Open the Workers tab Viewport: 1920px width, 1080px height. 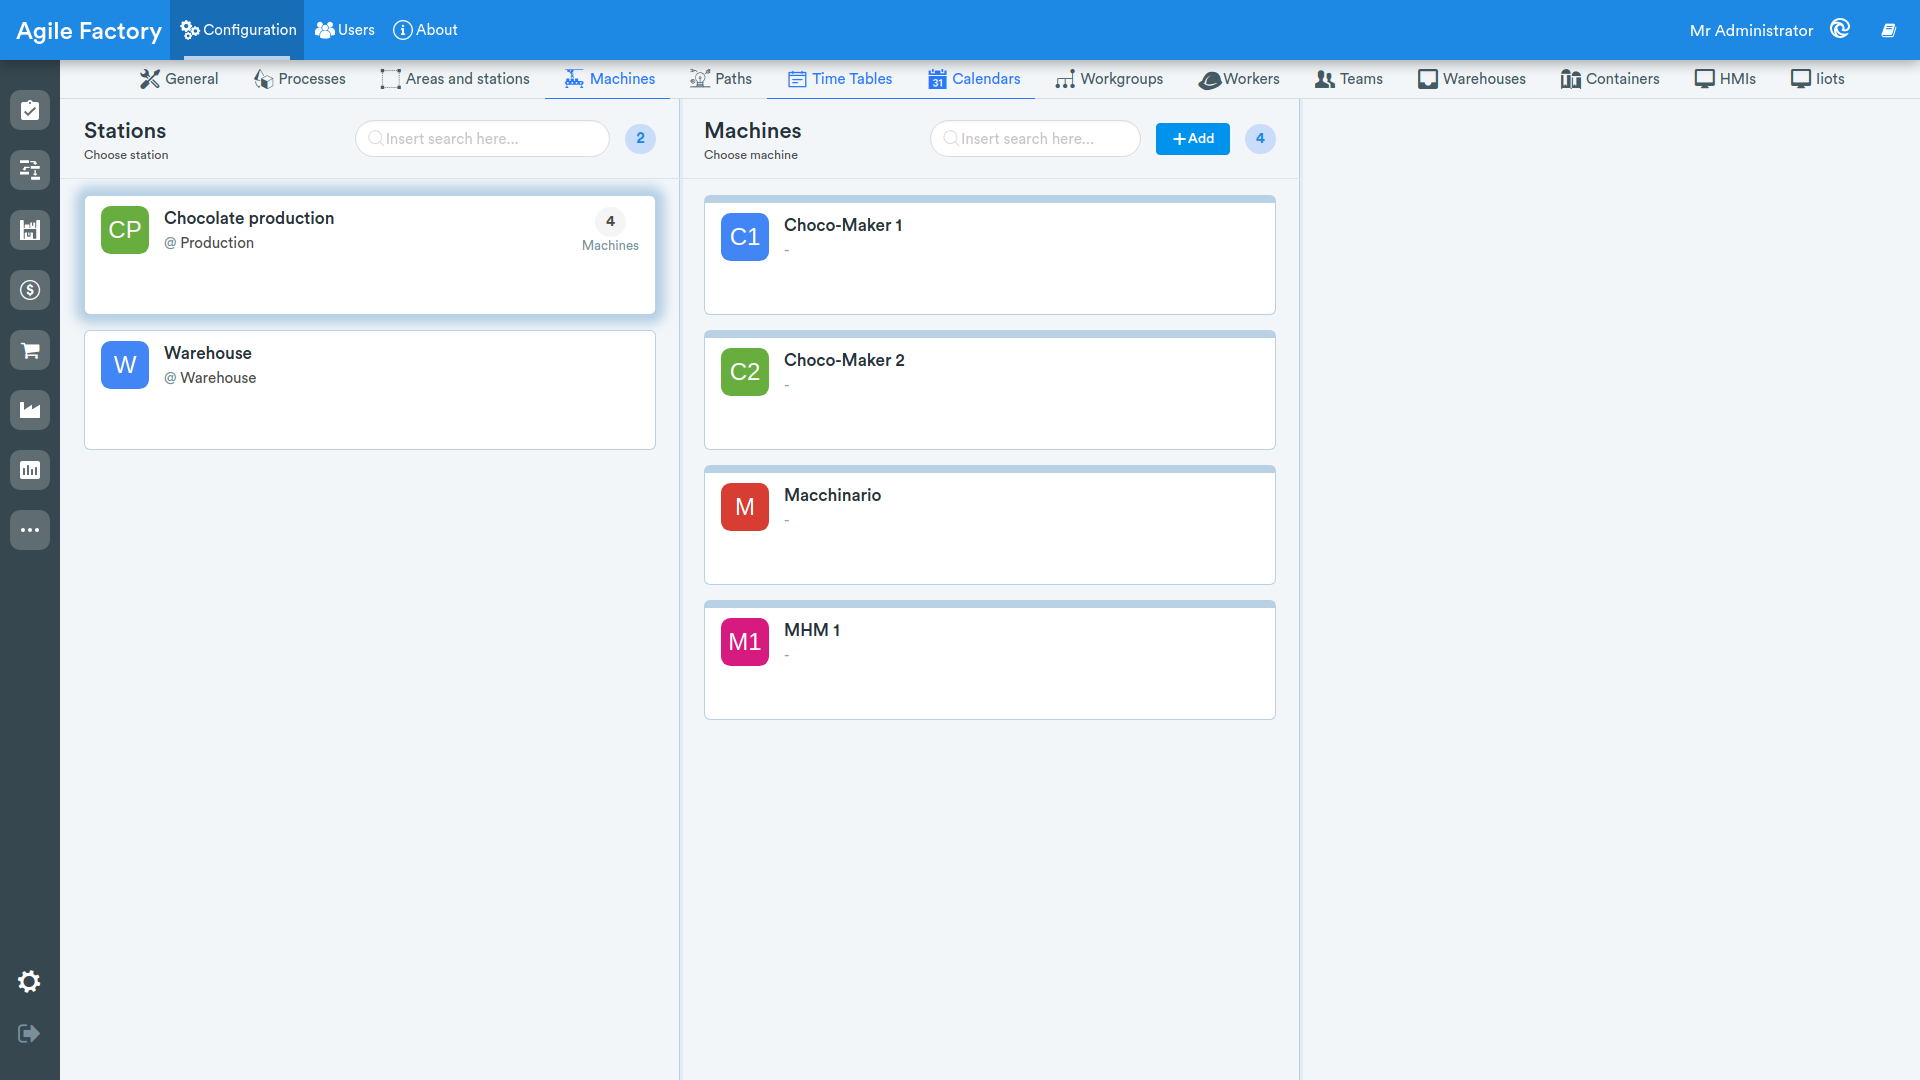(x=1239, y=79)
